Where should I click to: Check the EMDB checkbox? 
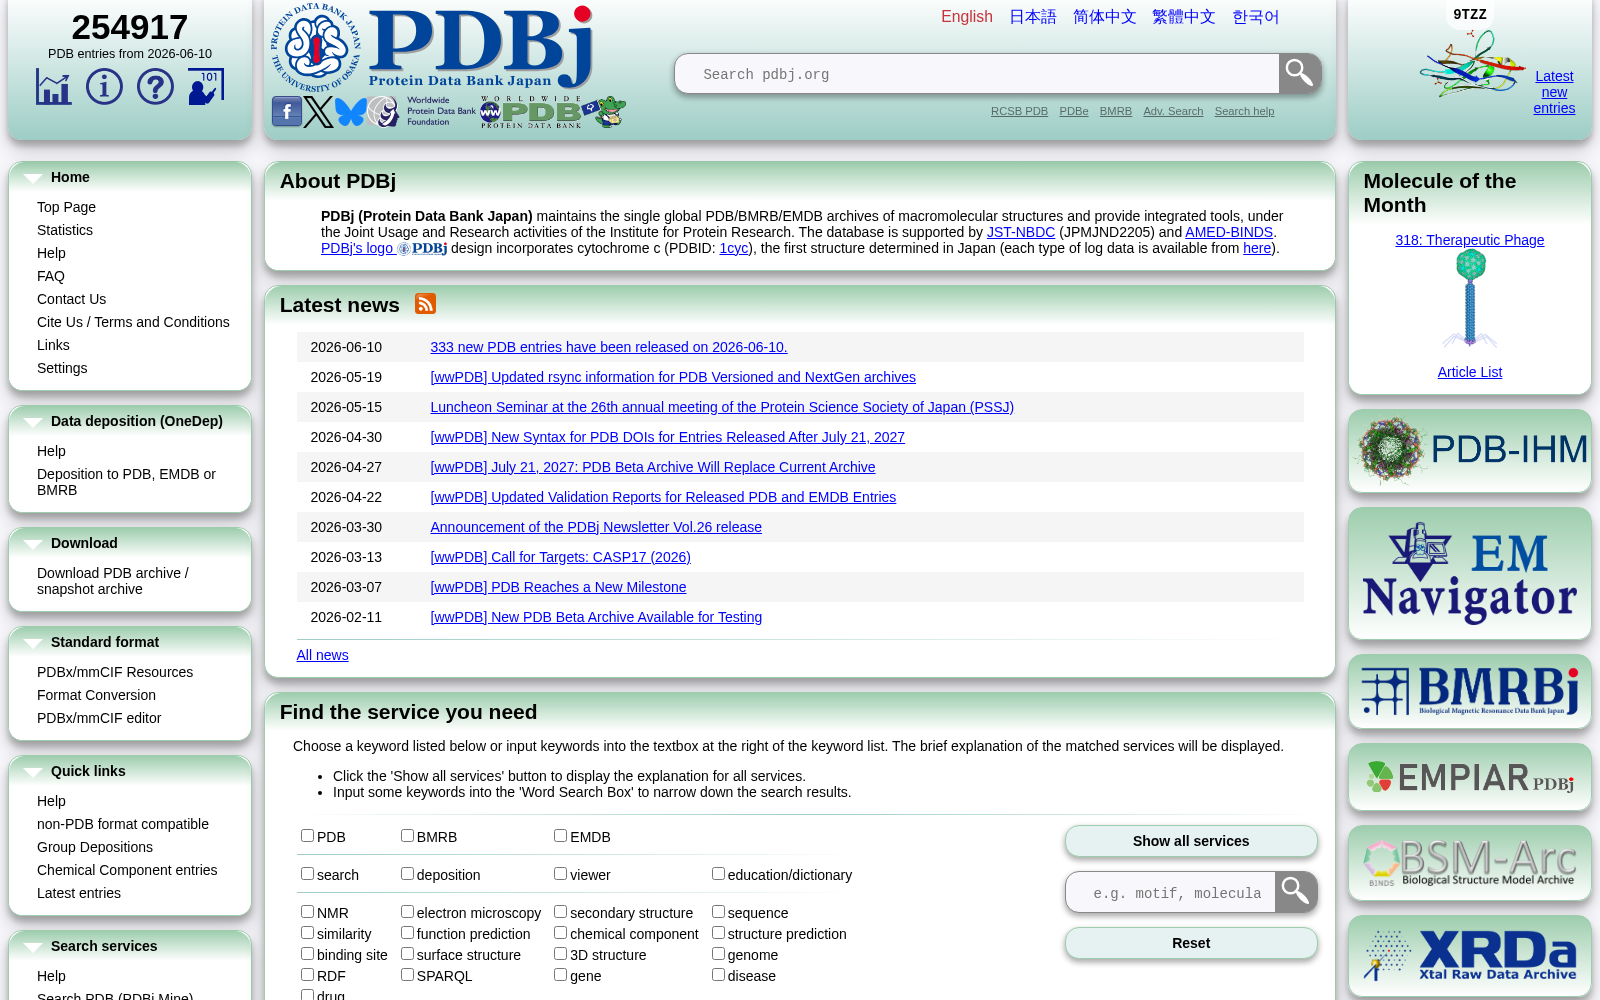pos(560,836)
